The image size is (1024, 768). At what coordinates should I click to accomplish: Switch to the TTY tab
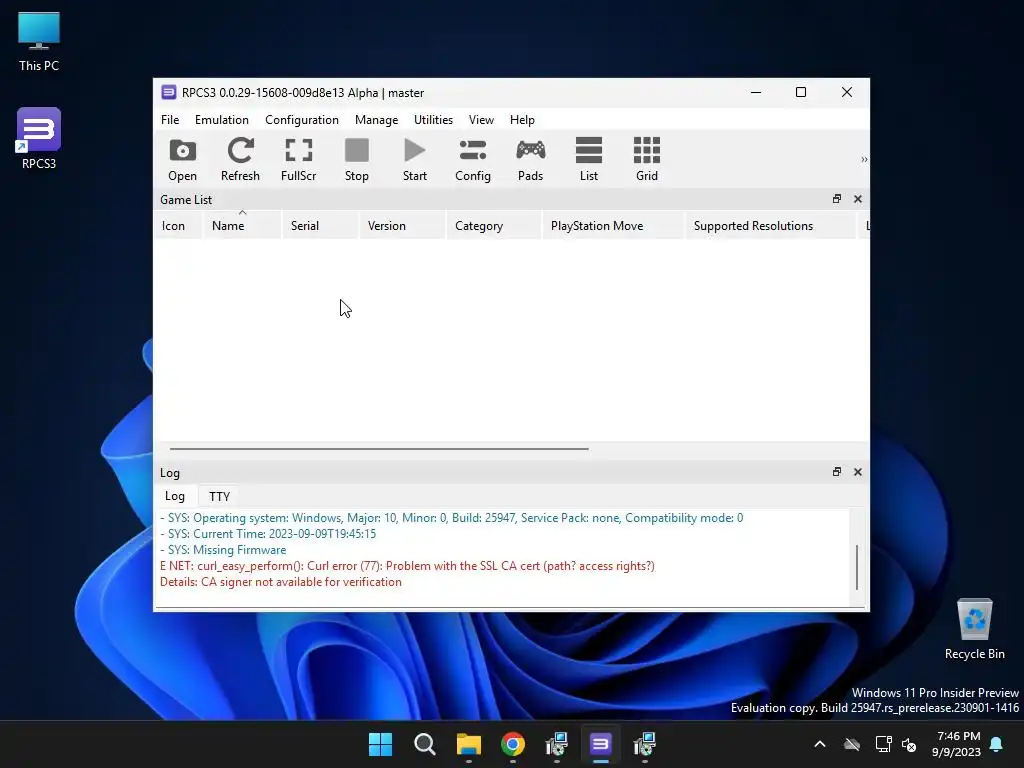pos(219,496)
